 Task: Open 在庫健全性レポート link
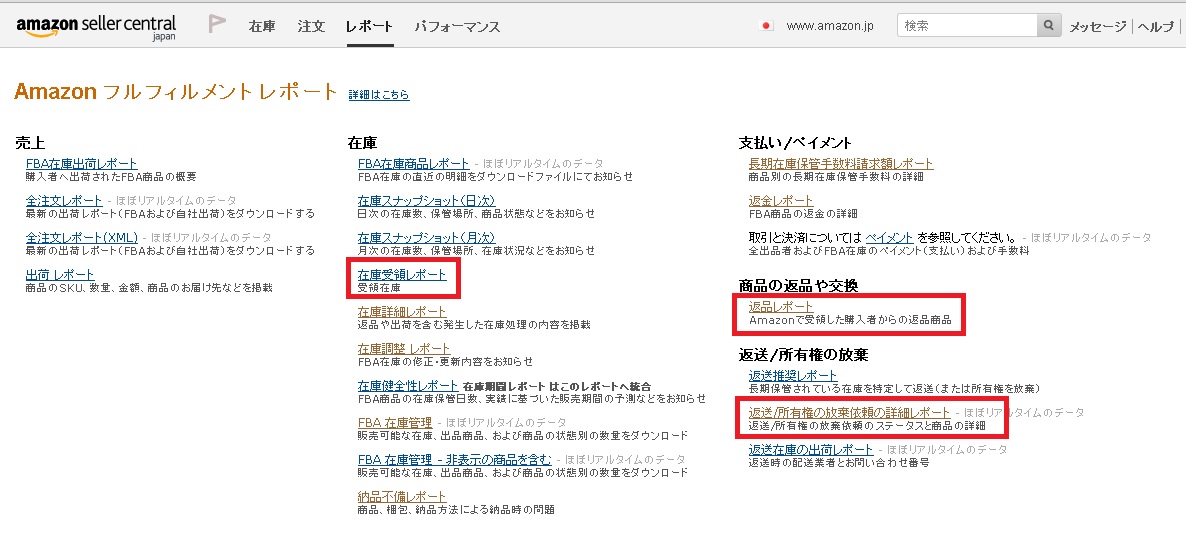coord(408,386)
